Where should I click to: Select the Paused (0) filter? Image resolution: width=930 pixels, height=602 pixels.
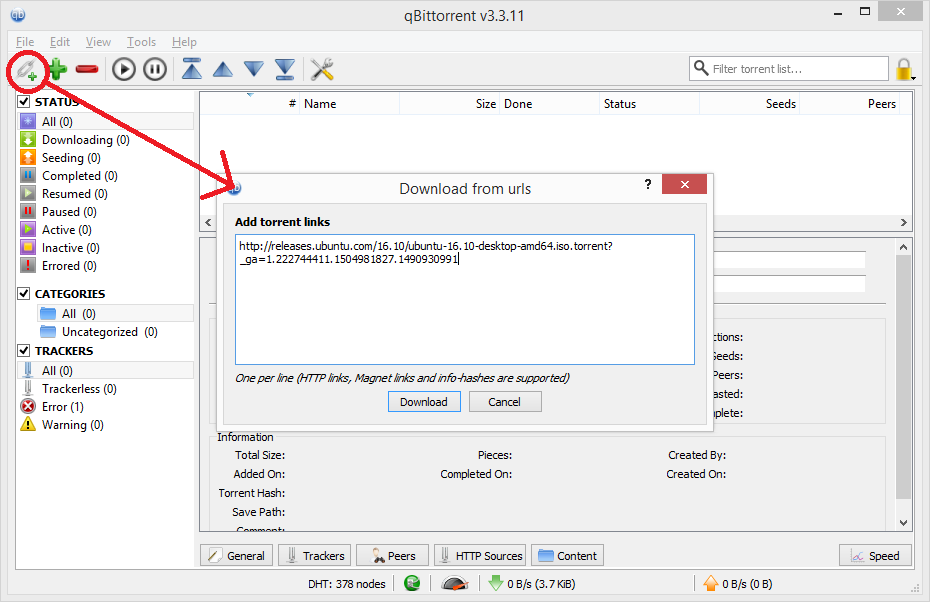[x=106, y=212]
